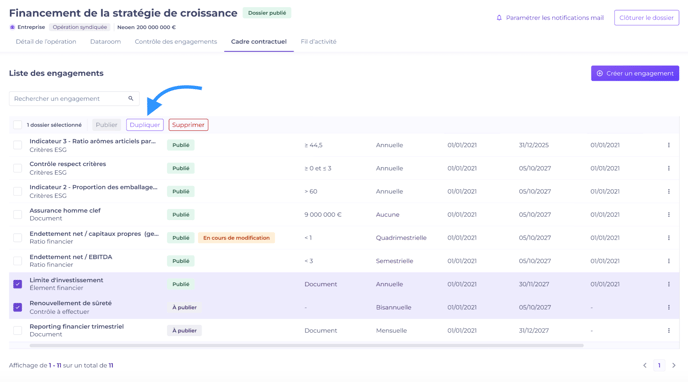This screenshot has width=688, height=382.
Task: Click the À publier badge of Renouvellement de sûreté
Action: click(184, 307)
